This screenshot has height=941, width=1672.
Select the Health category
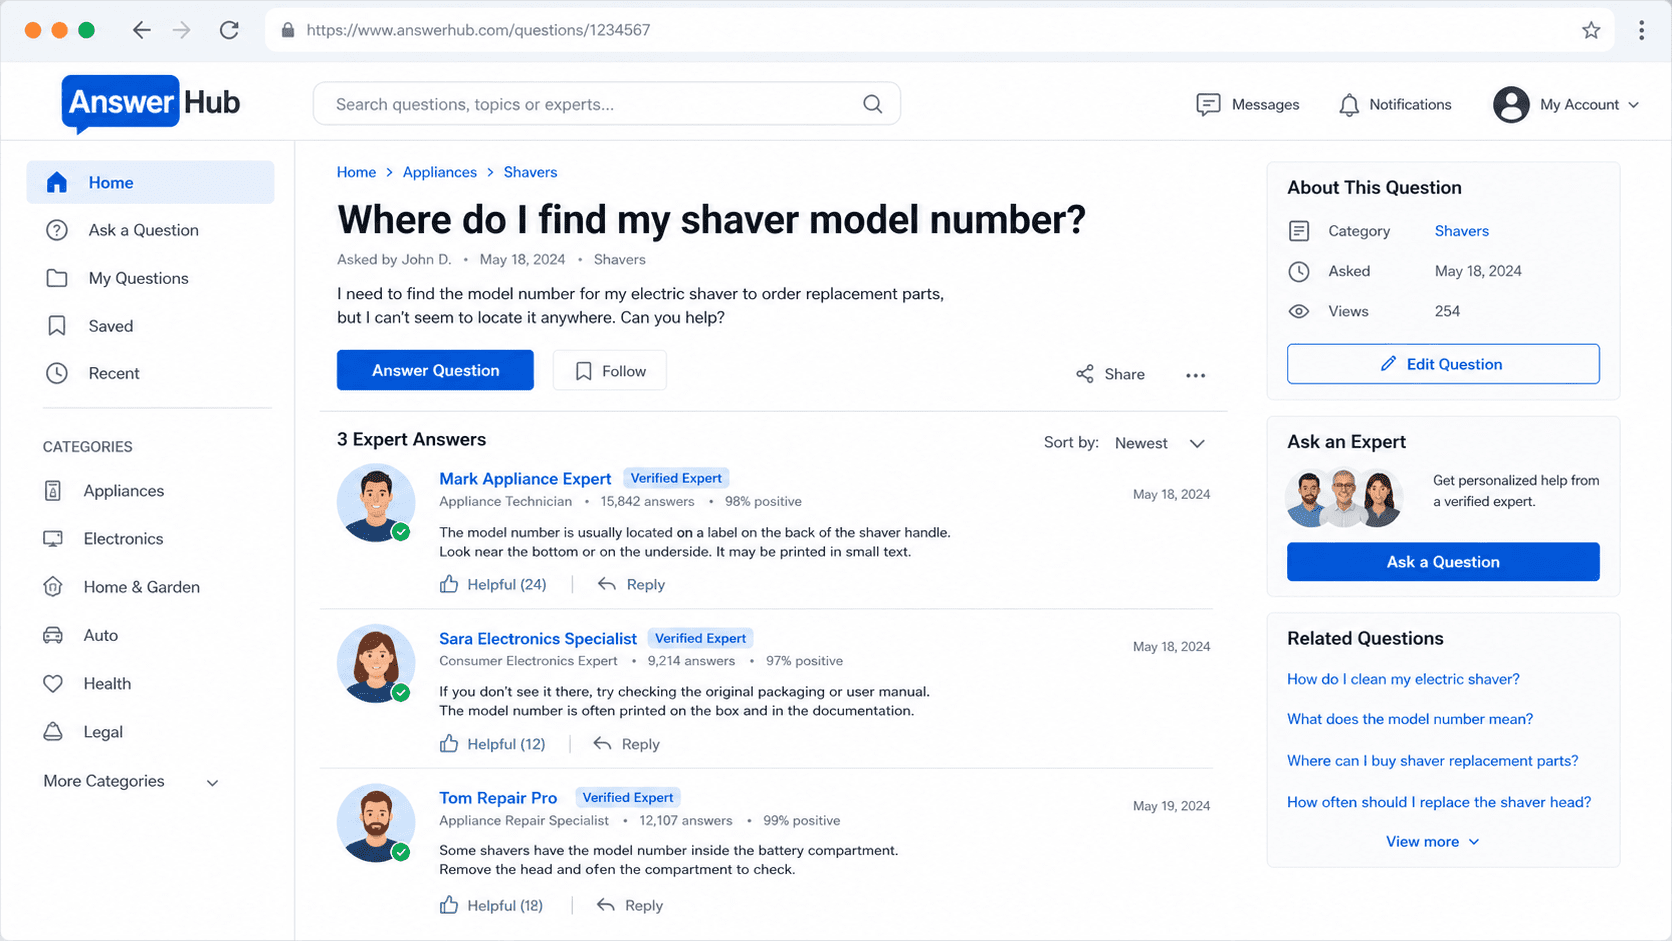point(87,684)
